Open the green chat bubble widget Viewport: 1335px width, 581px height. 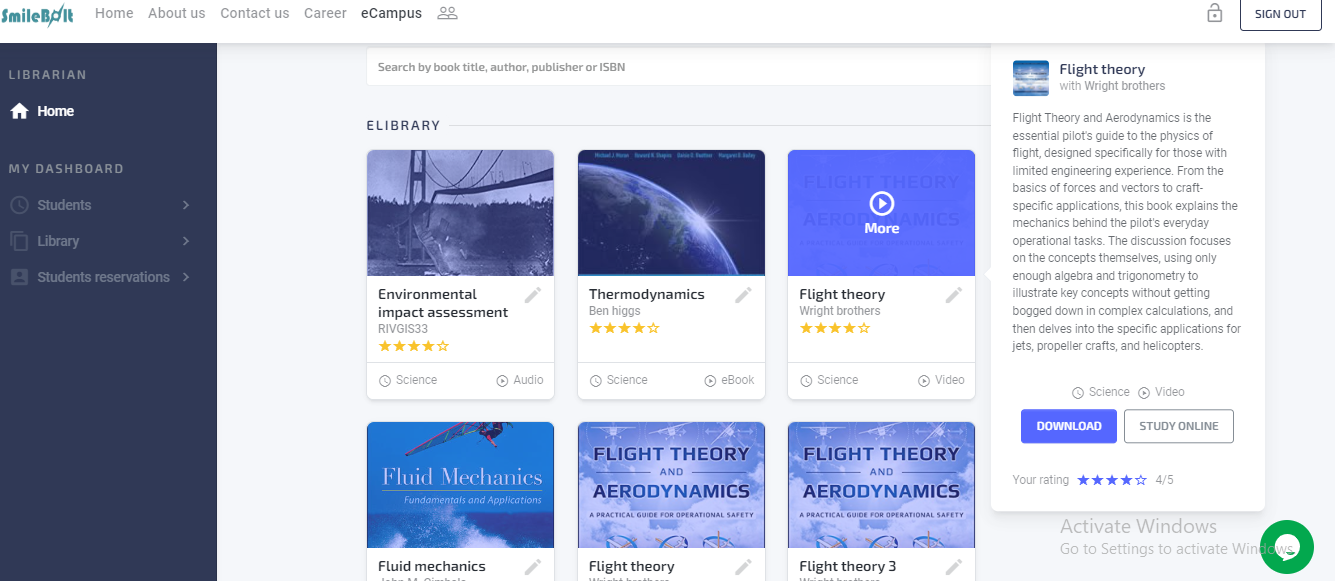pos(1287,546)
